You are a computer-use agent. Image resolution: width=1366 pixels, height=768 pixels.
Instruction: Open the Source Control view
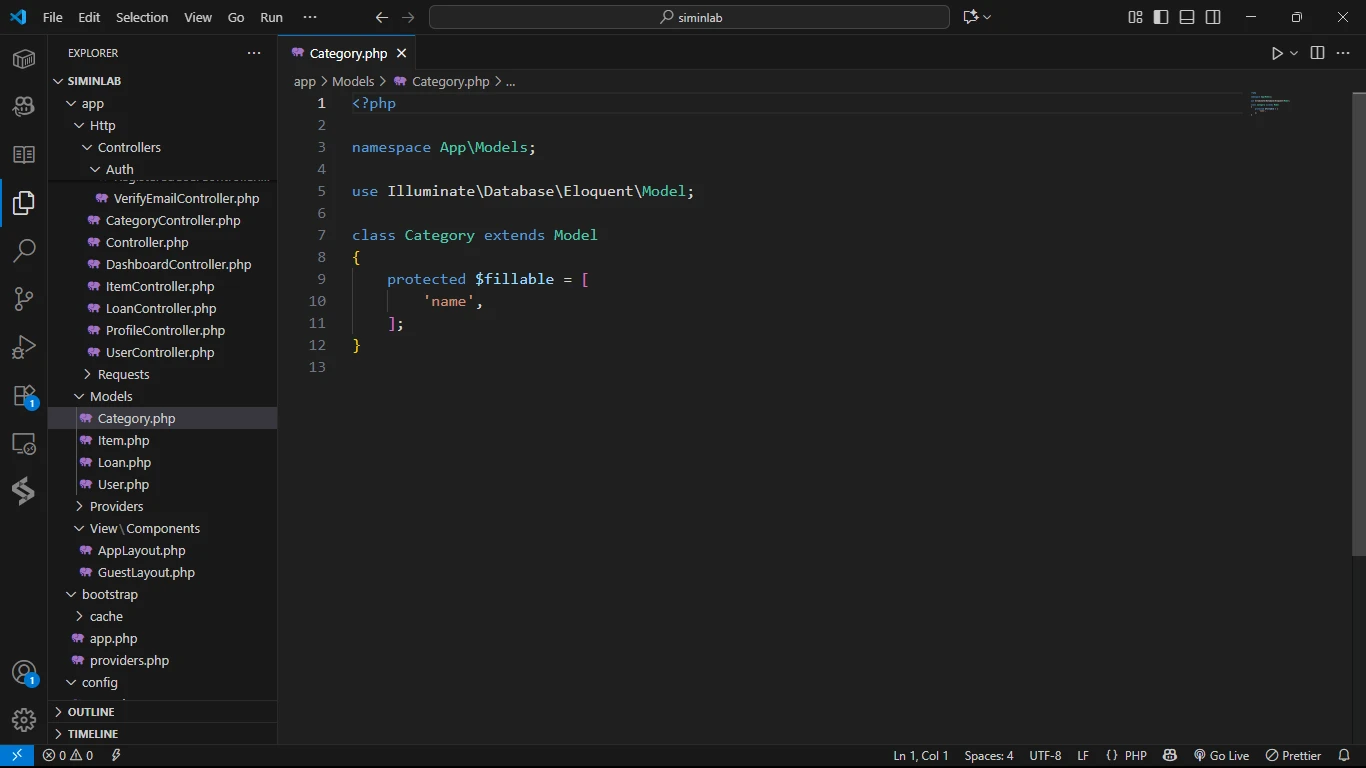pyautogui.click(x=24, y=298)
